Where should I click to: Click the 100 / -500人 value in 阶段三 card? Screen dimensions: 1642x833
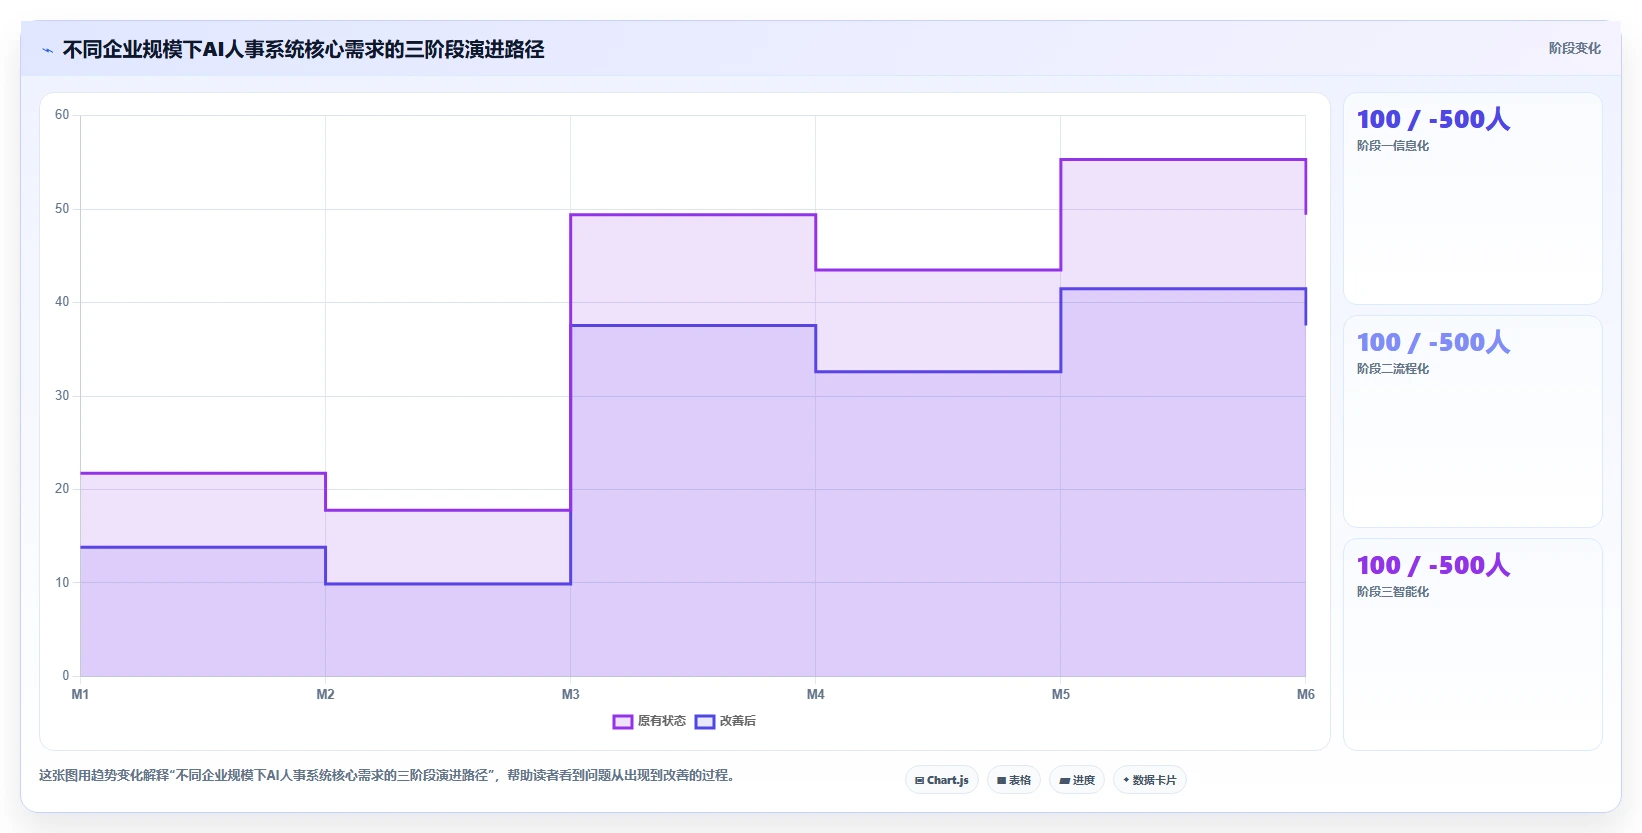(1433, 565)
